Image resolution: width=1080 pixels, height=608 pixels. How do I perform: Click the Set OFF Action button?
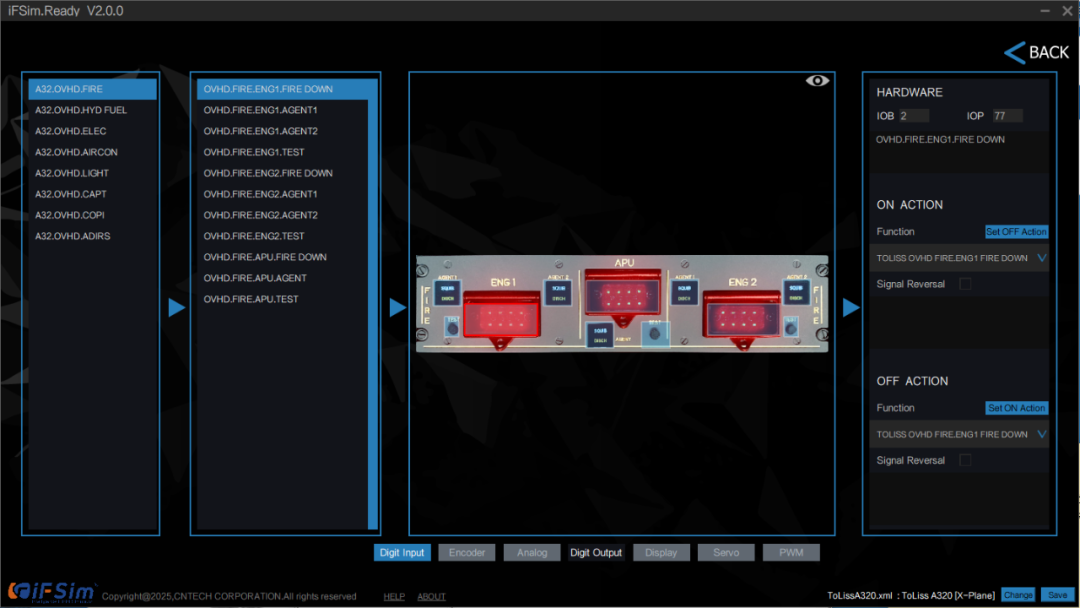coord(1016,231)
